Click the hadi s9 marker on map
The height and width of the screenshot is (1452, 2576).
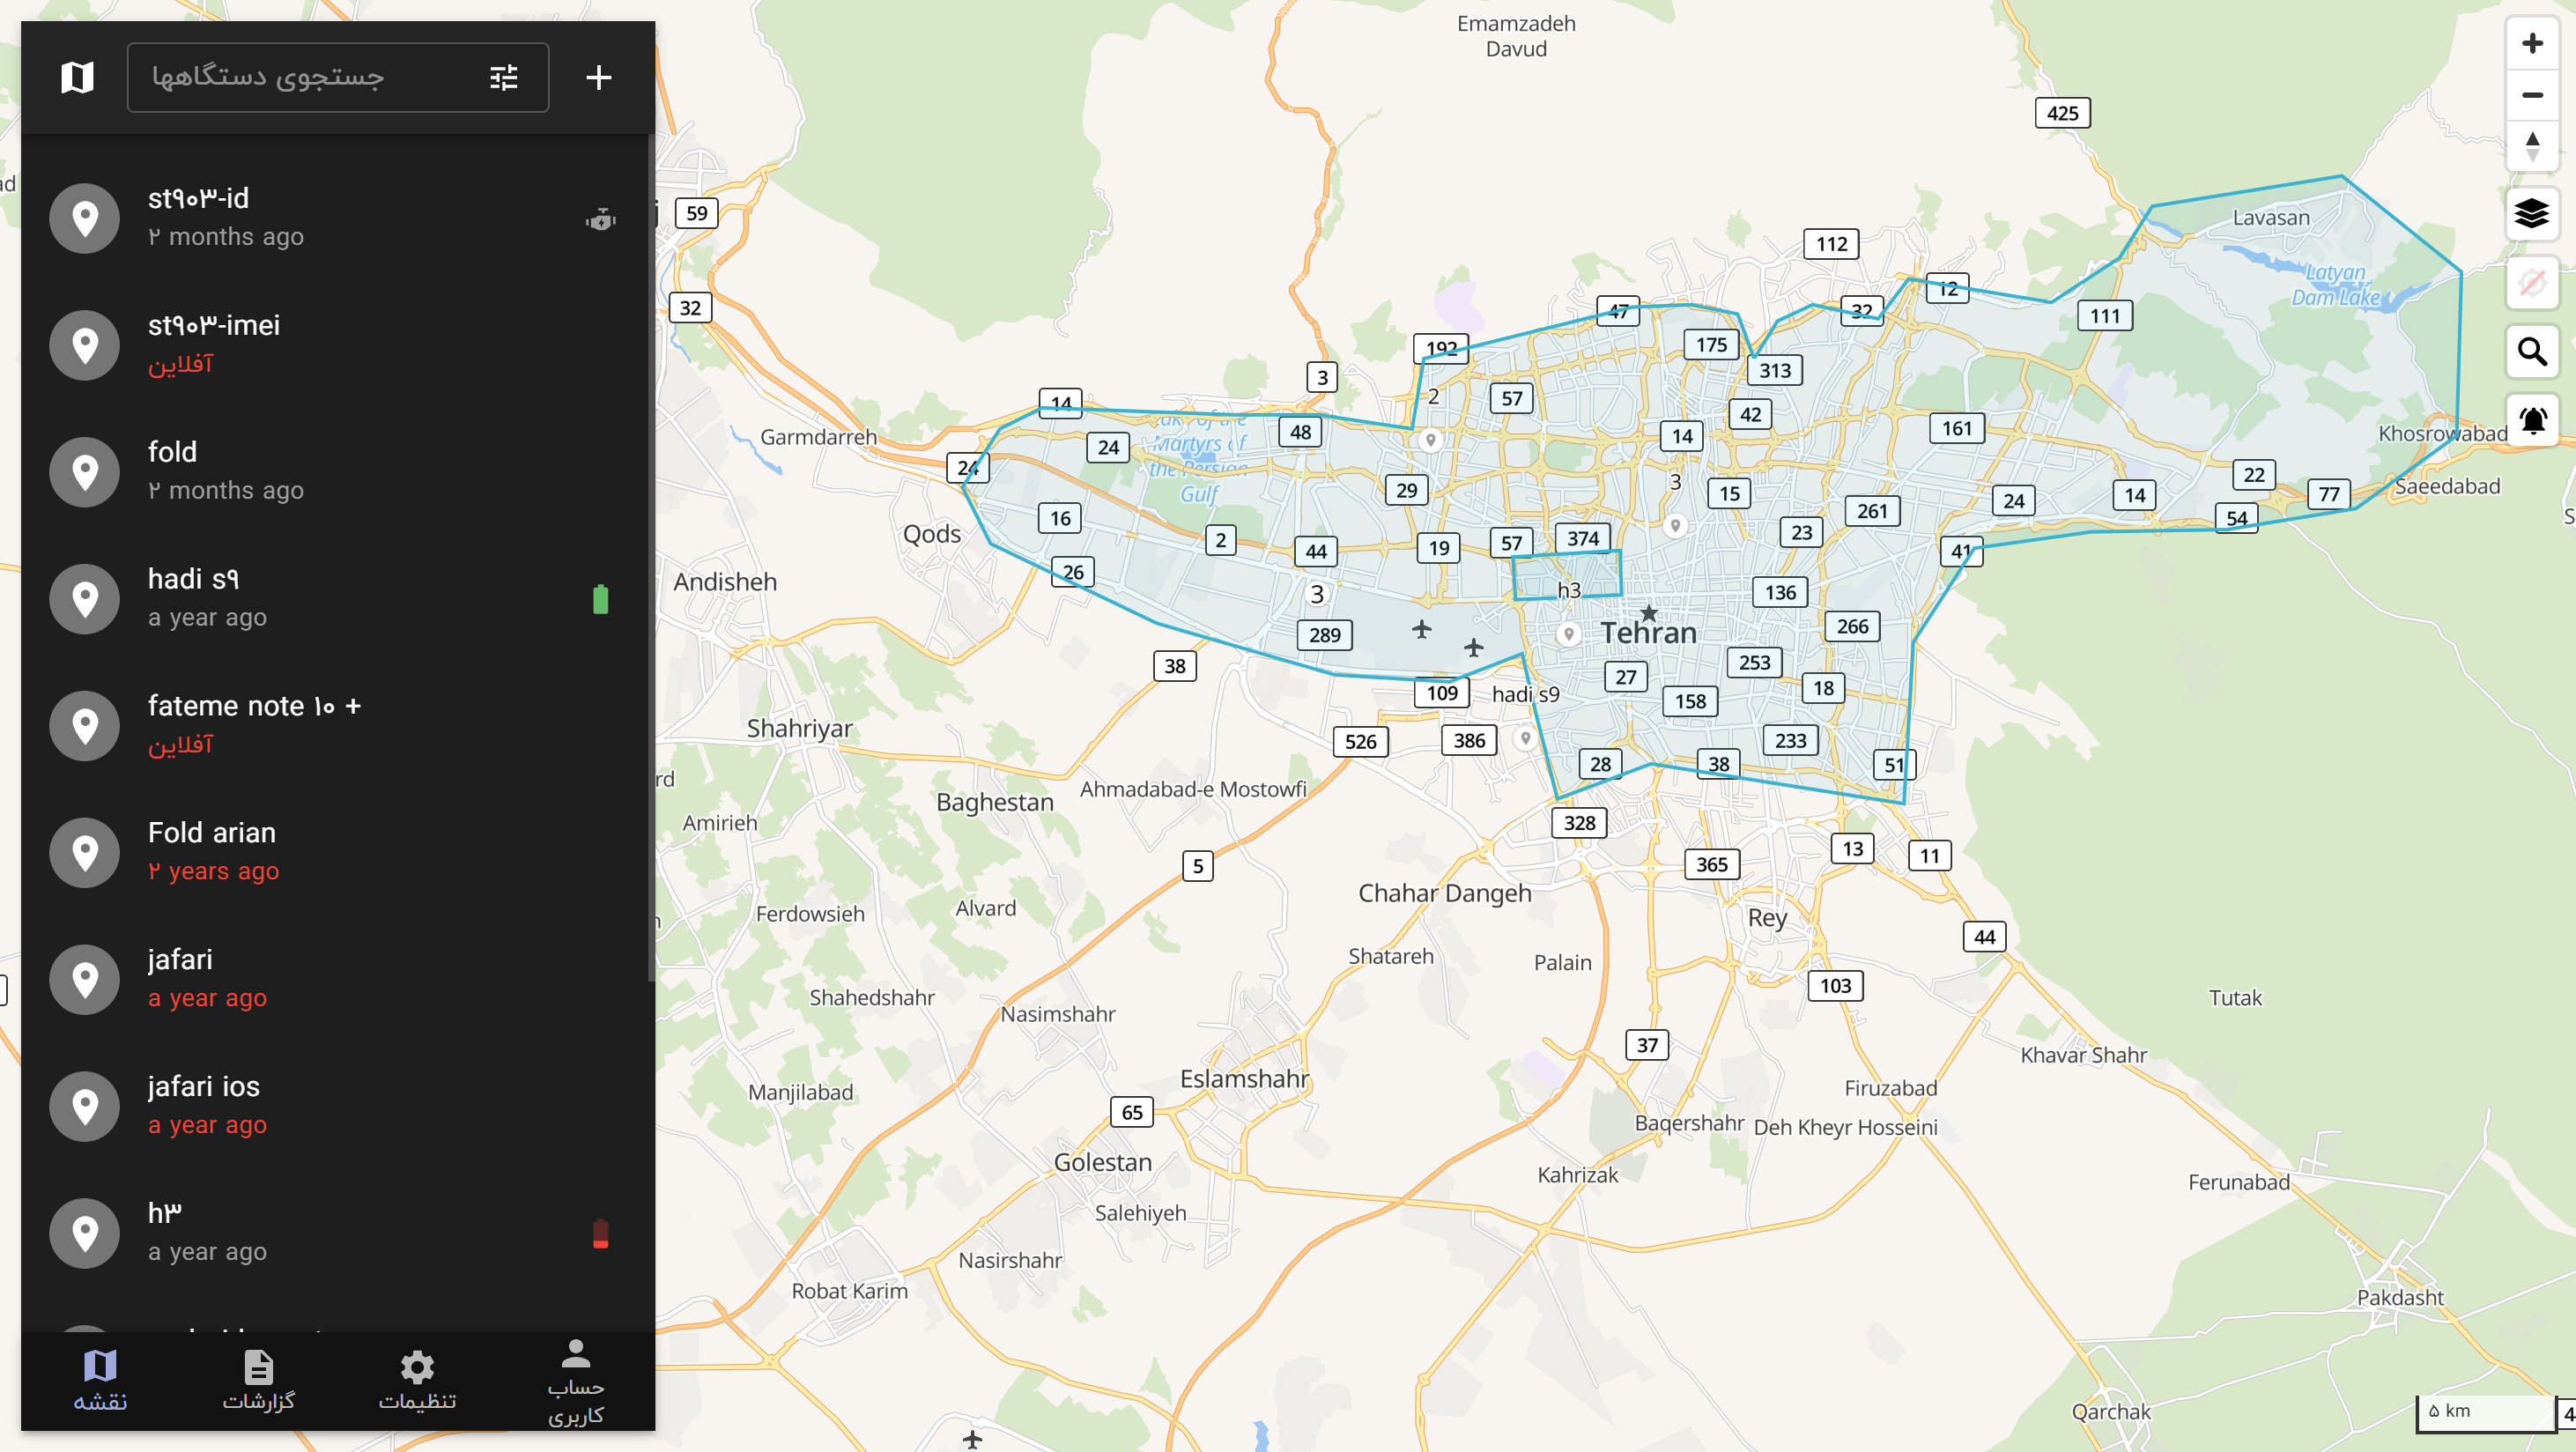pos(1525,738)
